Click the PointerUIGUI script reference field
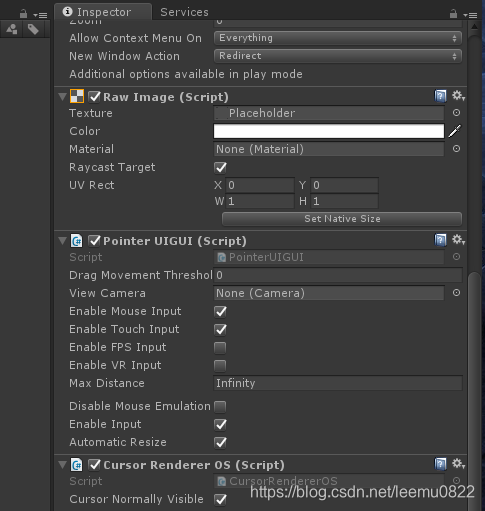This screenshot has width=485, height=511. tap(329, 257)
